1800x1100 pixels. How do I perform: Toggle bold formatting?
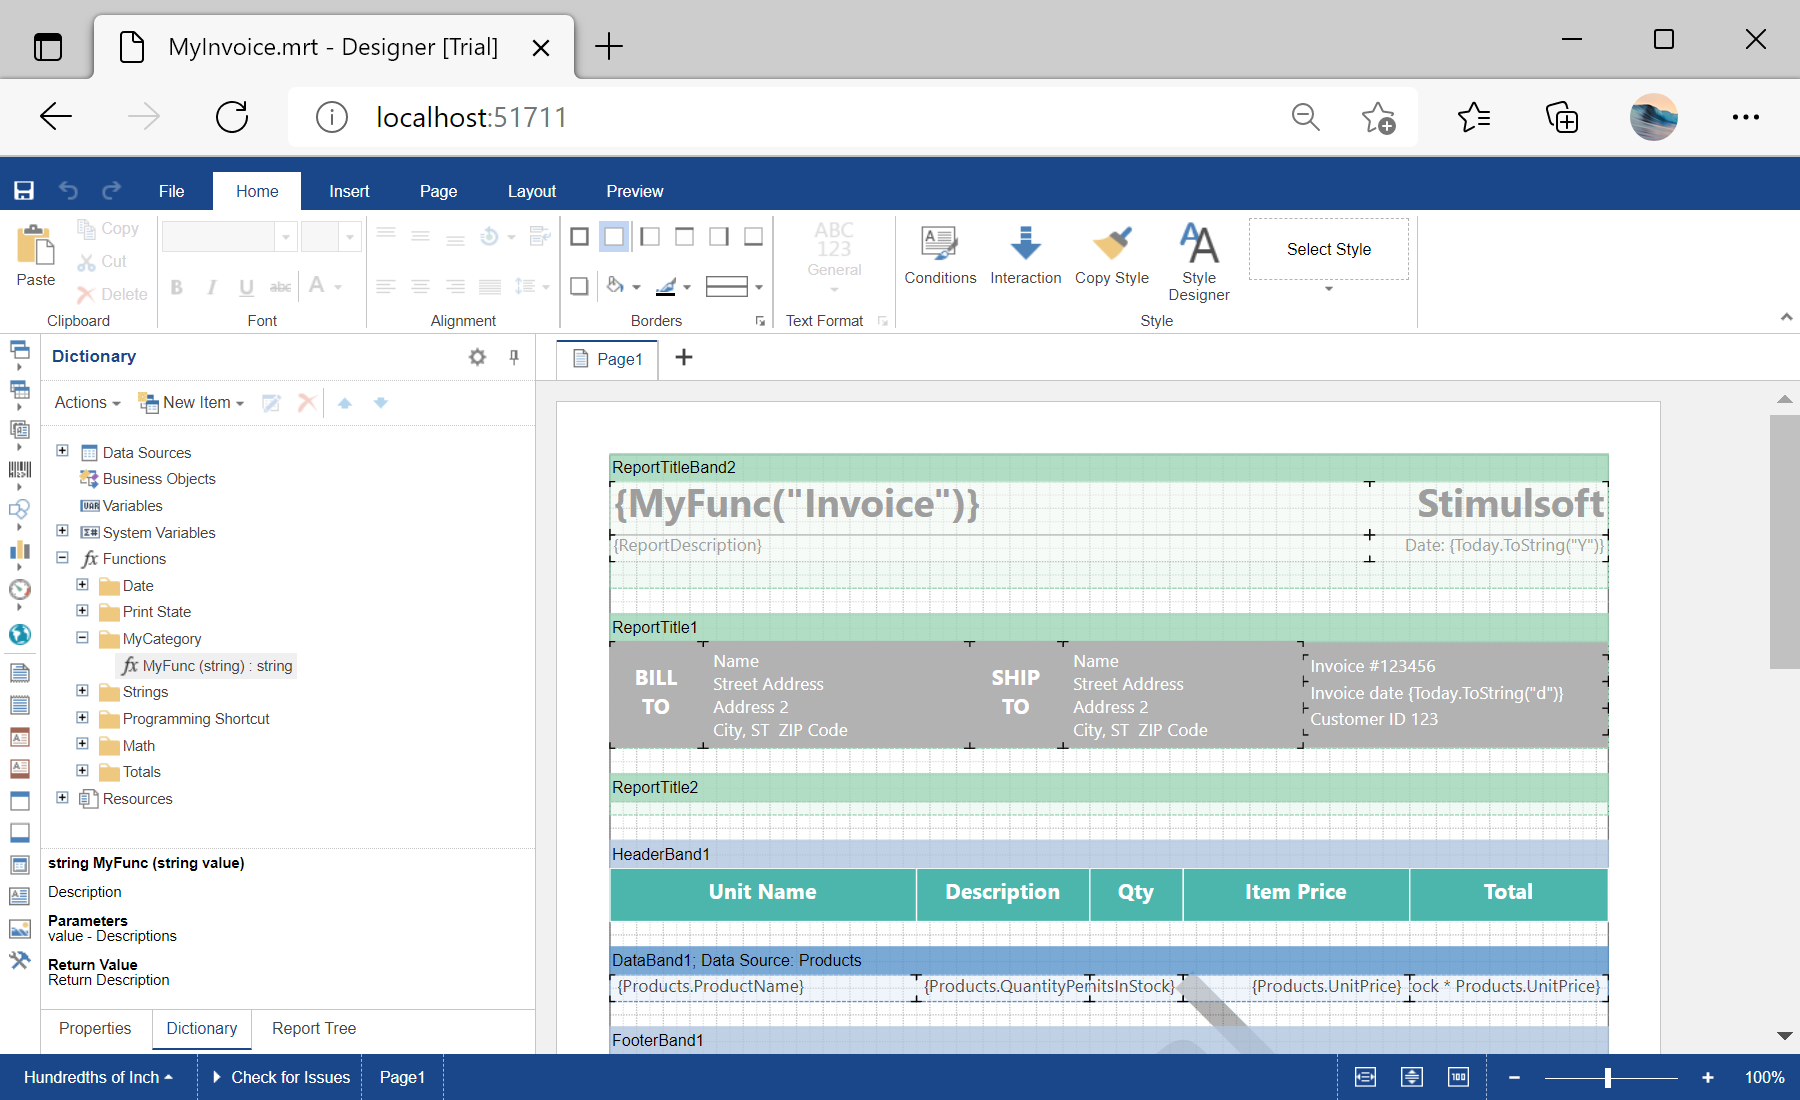pos(176,287)
